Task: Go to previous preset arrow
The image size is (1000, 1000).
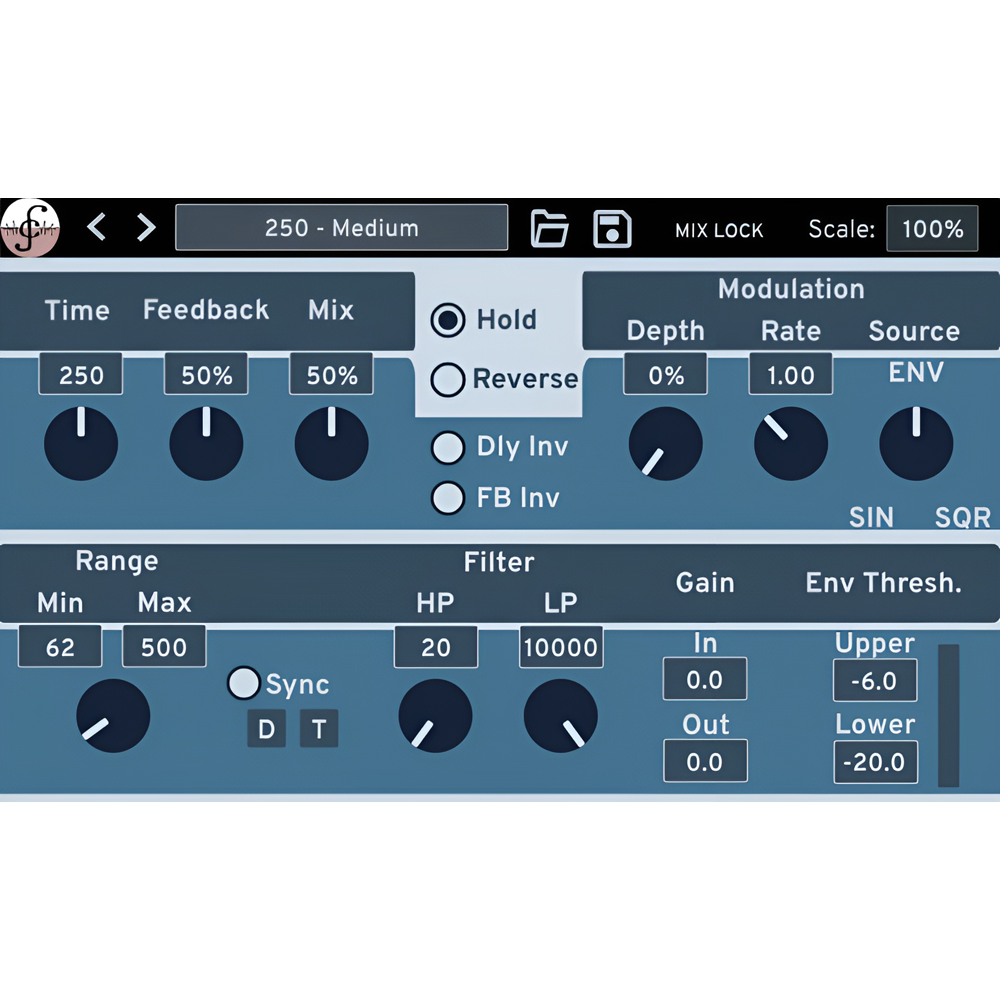Action: coord(97,228)
